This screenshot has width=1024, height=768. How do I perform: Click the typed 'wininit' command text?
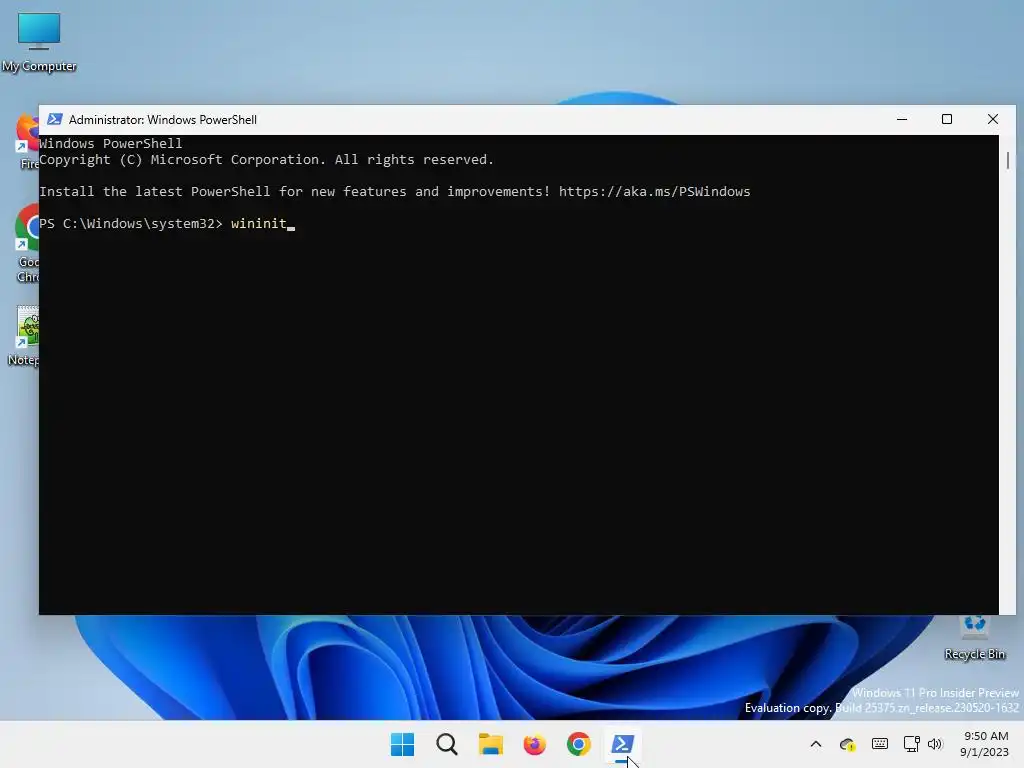(259, 223)
